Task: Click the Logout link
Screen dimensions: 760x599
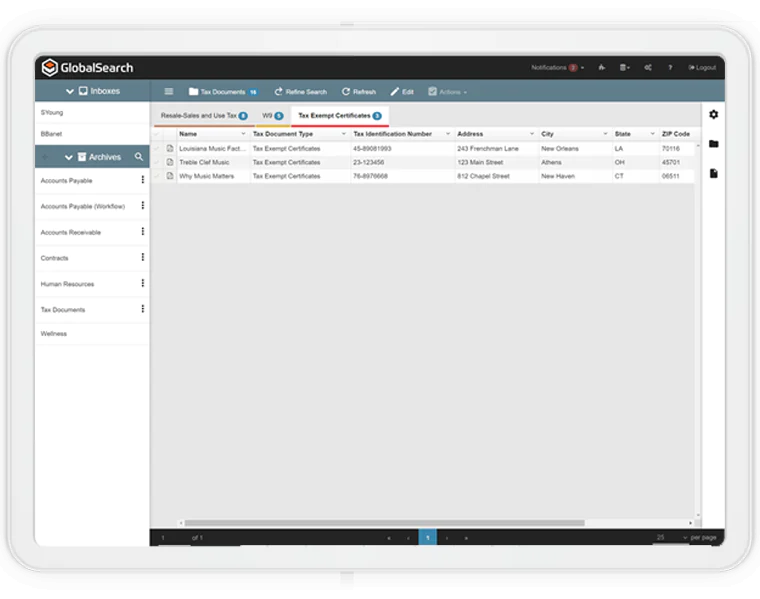Action: pyautogui.click(x=702, y=68)
